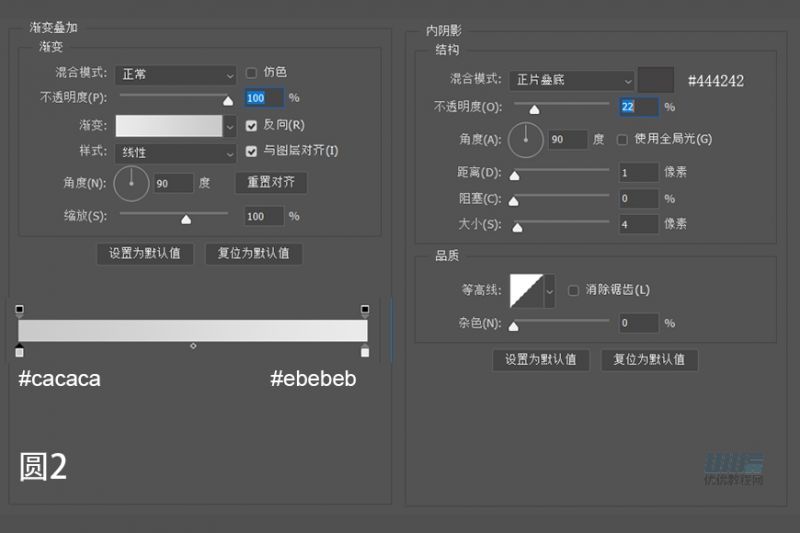Click the inner shadow 距离 value field
This screenshot has width=800, height=533.
click(x=638, y=173)
